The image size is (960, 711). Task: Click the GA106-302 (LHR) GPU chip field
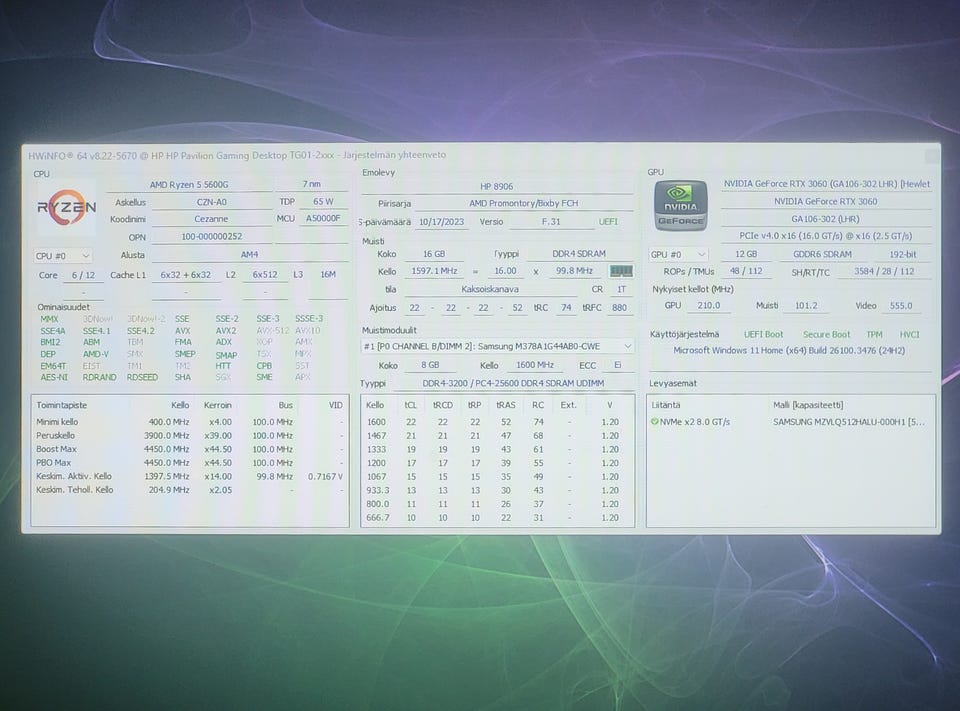pos(825,219)
